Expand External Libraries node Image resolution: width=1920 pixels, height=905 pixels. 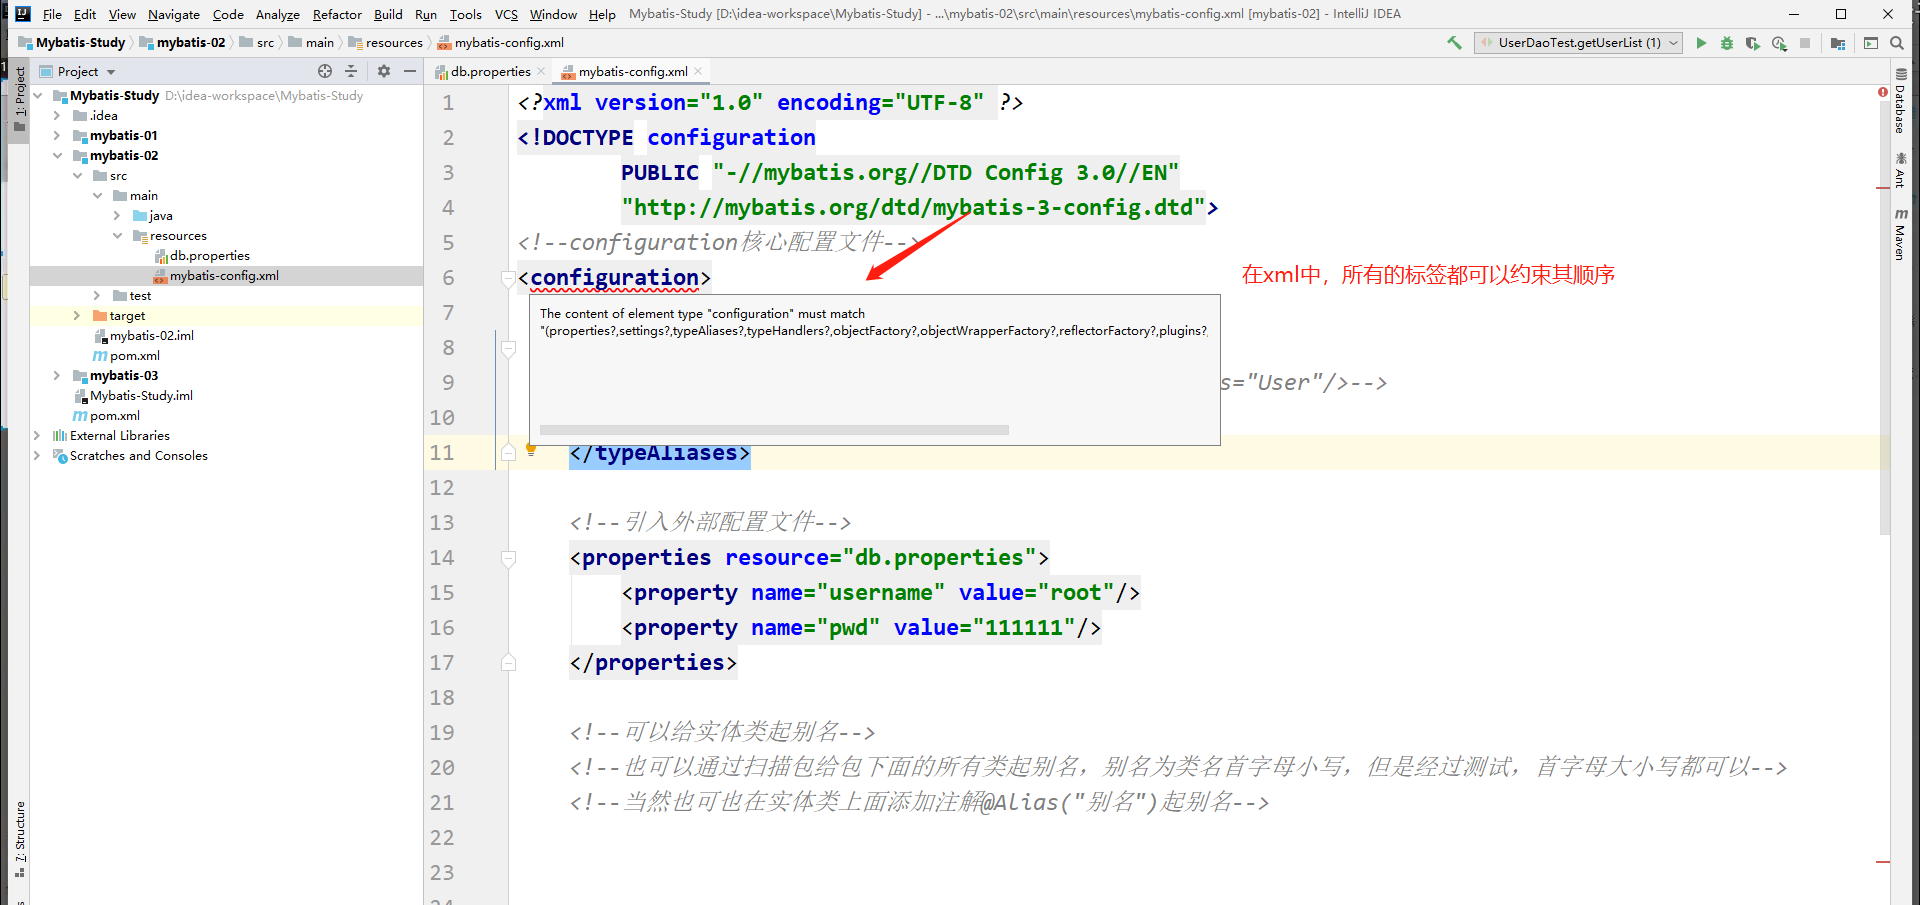pyautogui.click(x=38, y=436)
